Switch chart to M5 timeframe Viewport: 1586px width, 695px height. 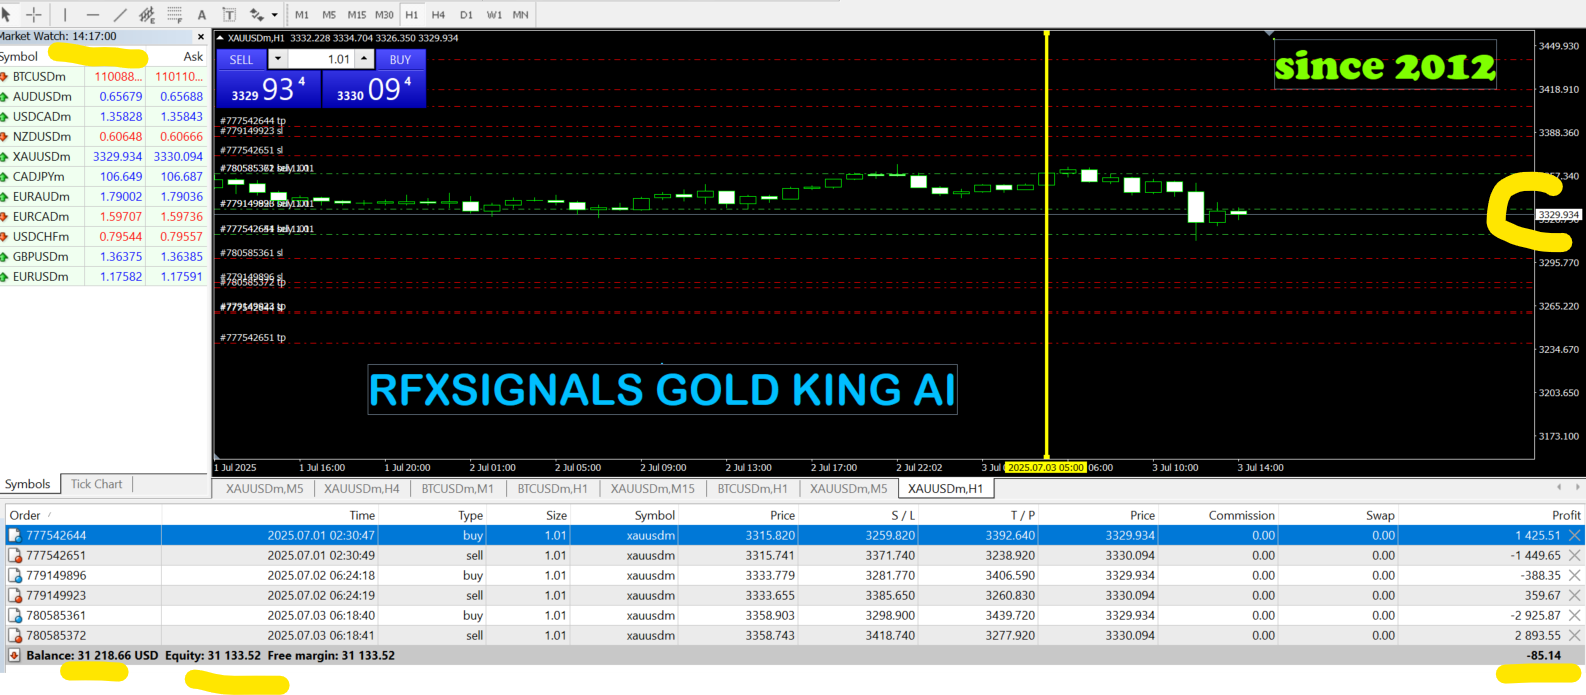click(x=329, y=15)
